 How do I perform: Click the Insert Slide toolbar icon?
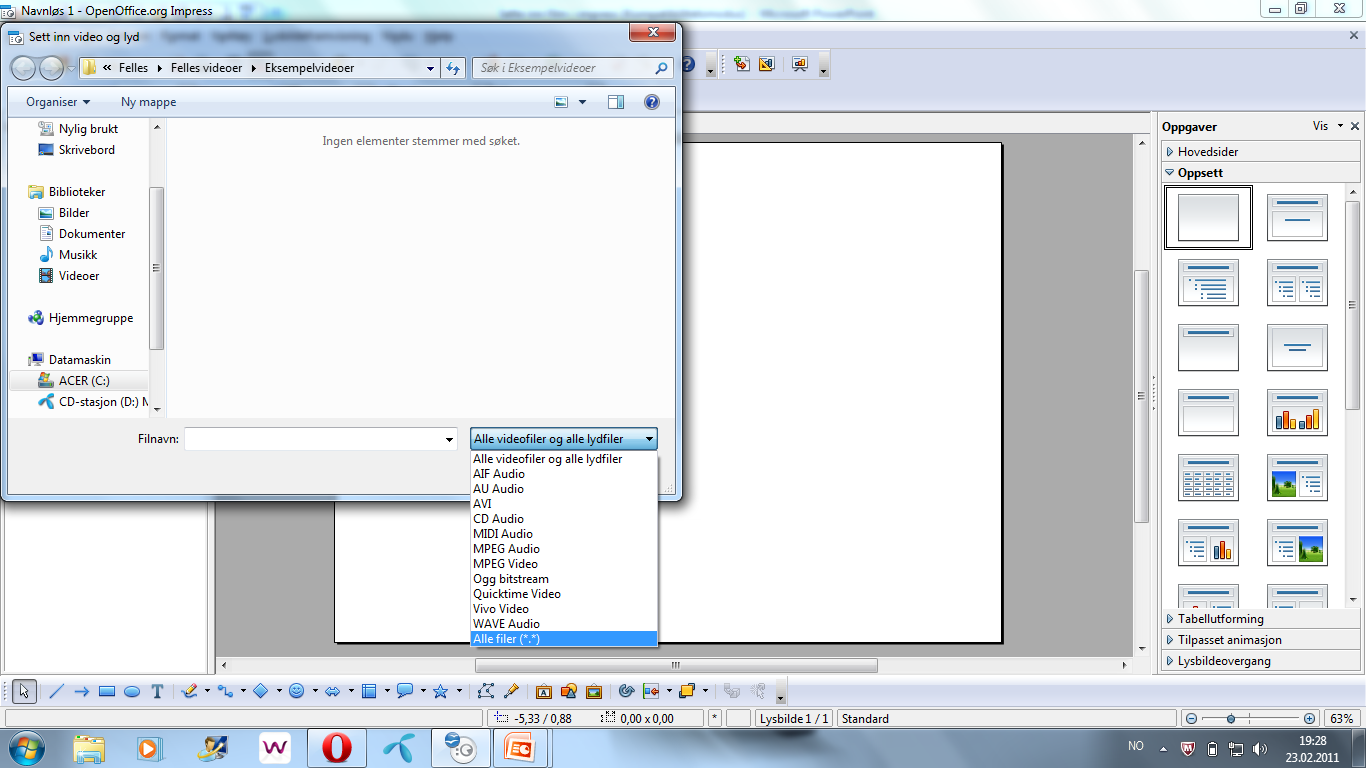pos(742,65)
